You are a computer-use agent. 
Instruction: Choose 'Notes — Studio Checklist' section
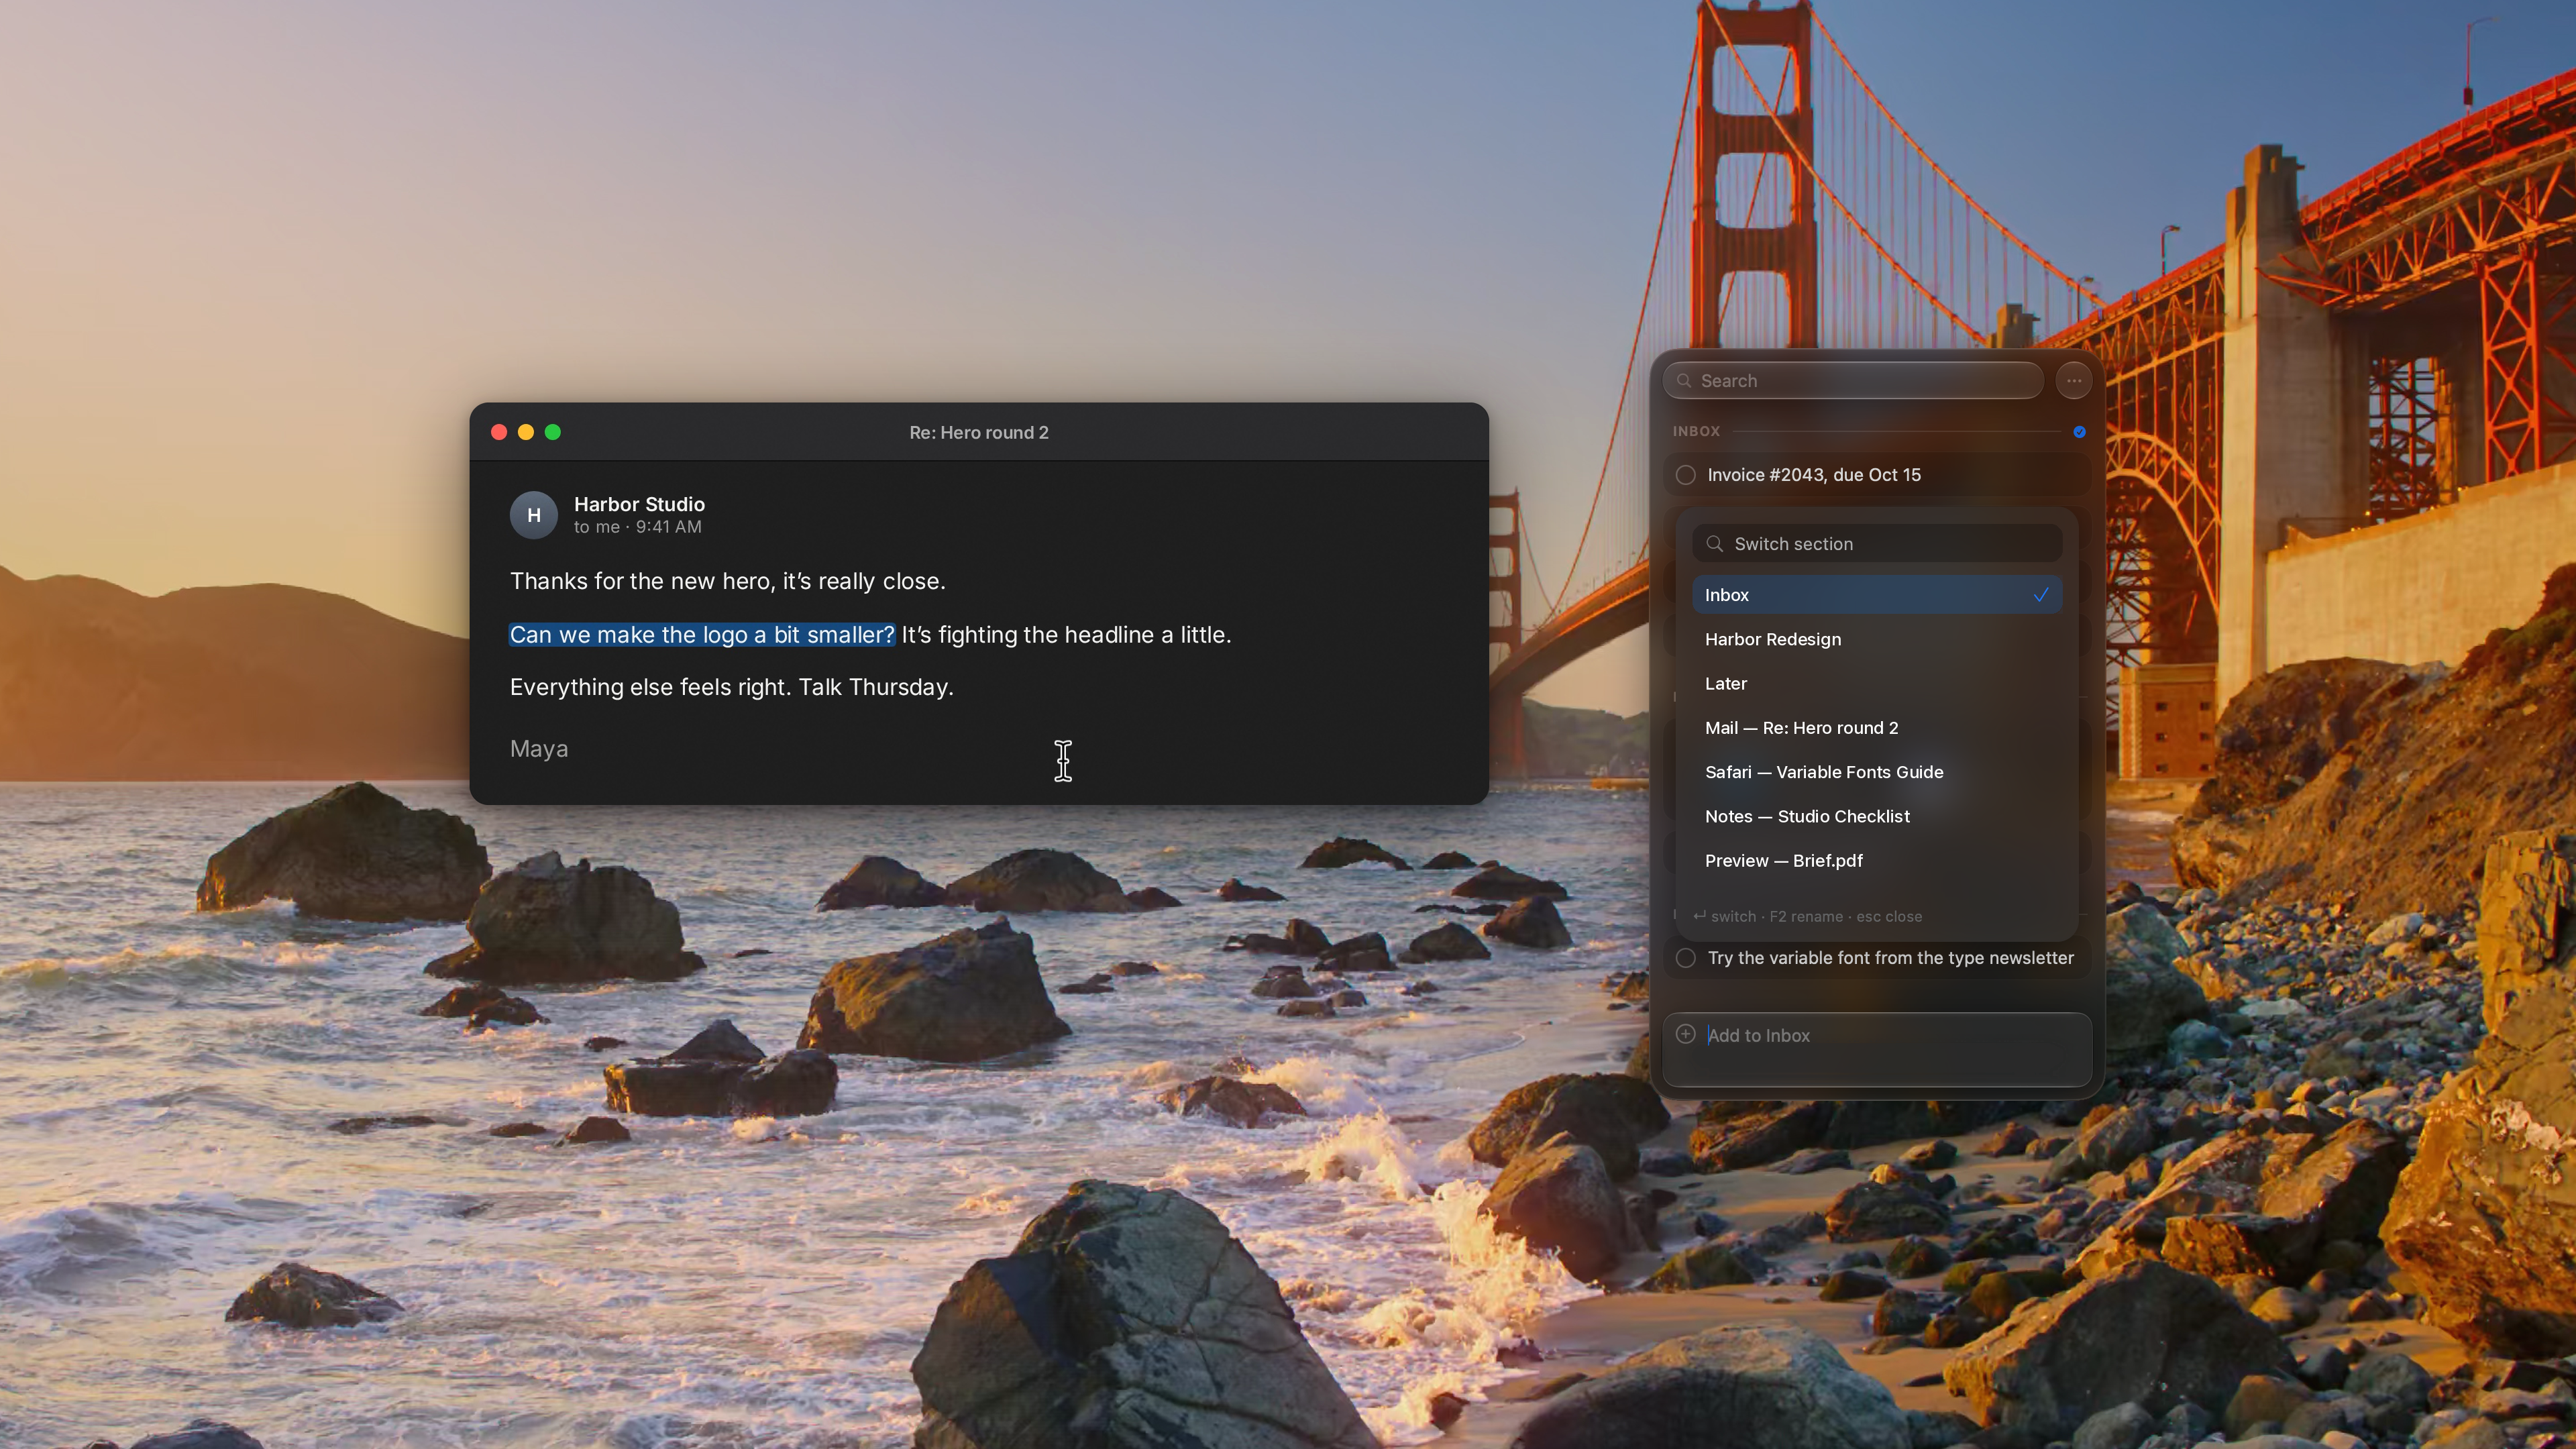[1877, 817]
